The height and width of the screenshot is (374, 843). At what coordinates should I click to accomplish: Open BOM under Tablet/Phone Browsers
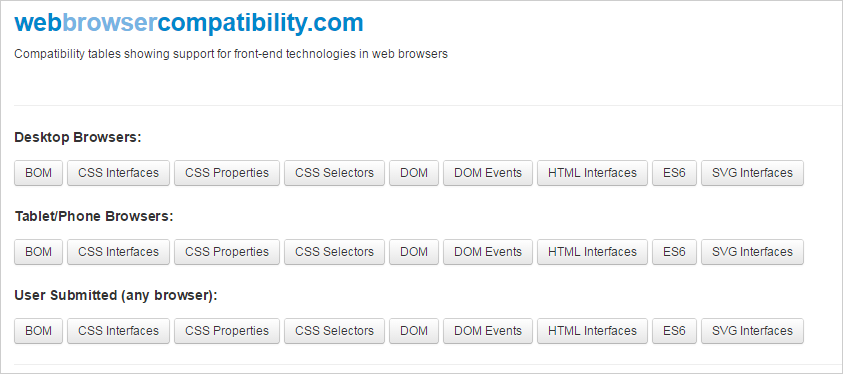click(38, 252)
